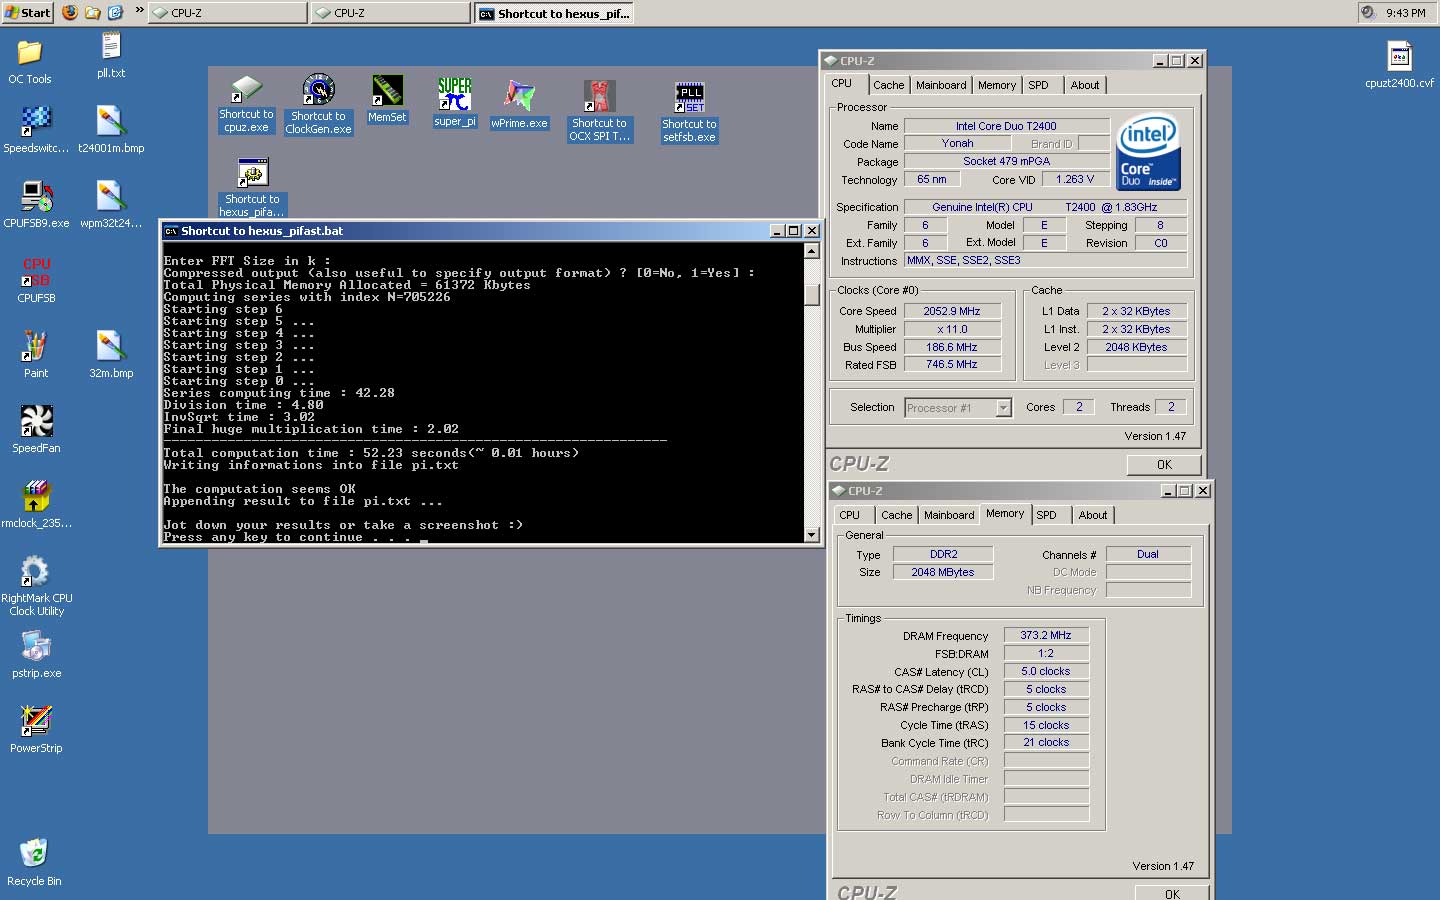Click the system tray clock icon
The height and width of the screenshot is (900, 1440).
click(x=1367, y=13)
